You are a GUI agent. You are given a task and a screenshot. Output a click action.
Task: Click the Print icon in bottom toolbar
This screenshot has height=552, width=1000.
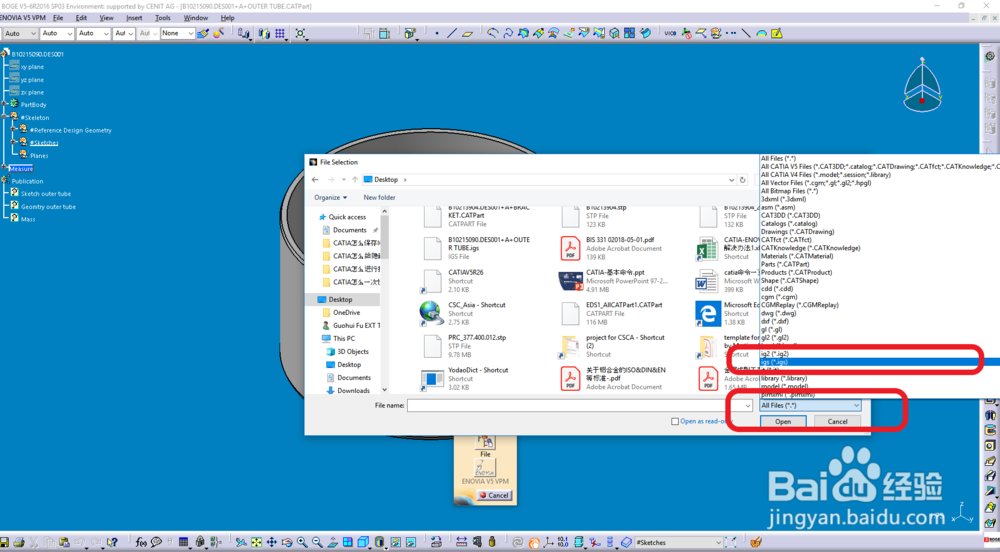click(19, 542)
